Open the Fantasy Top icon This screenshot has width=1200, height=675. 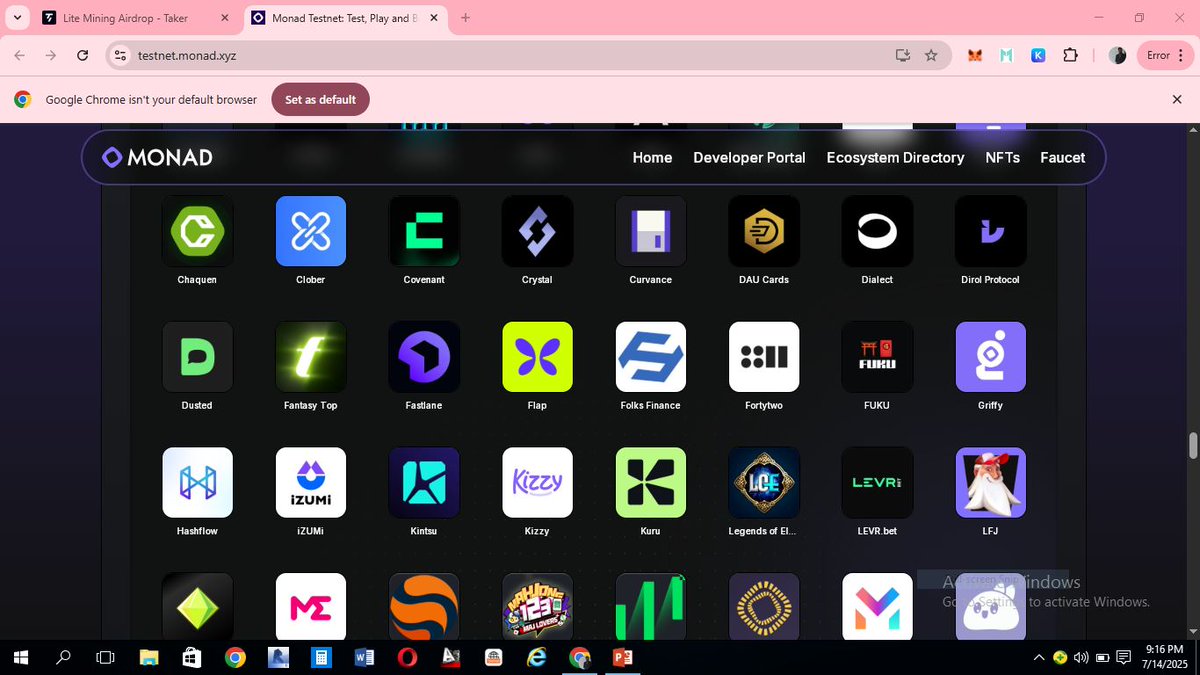pos(311,357)
